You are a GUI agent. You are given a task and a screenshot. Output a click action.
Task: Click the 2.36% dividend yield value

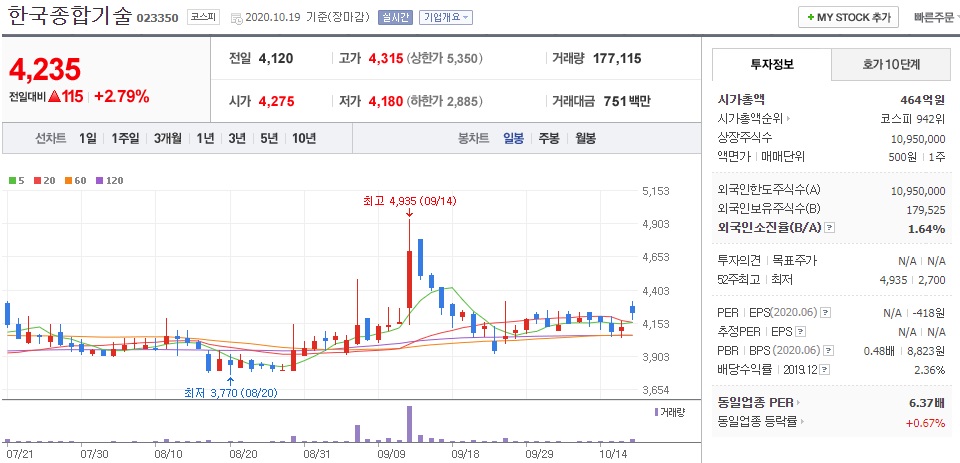[x=930, y=371]
